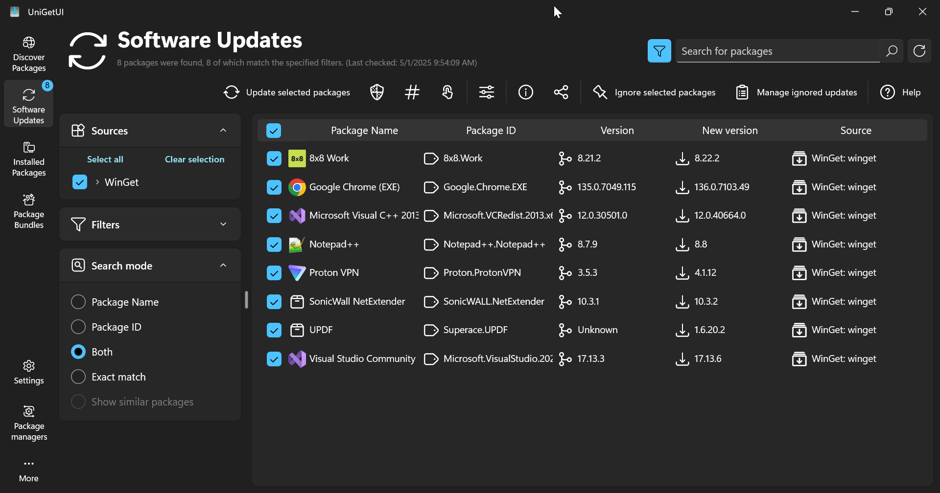Click the WinGet source icon for UPDF
Screen dimensions: 940x493
[799, 330]
